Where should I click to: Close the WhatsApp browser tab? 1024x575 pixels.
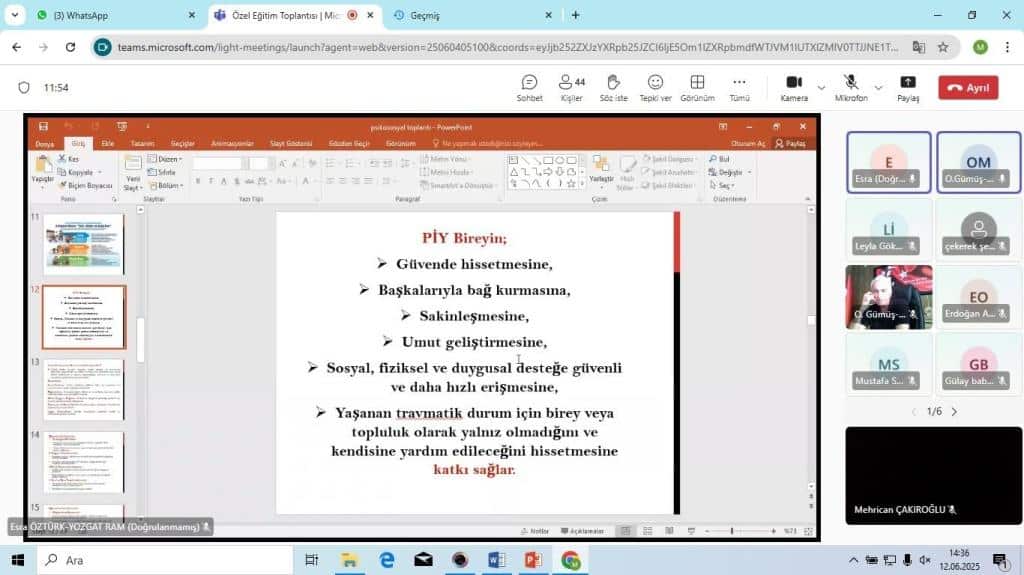pyautogui.click(x=191, y=15)
